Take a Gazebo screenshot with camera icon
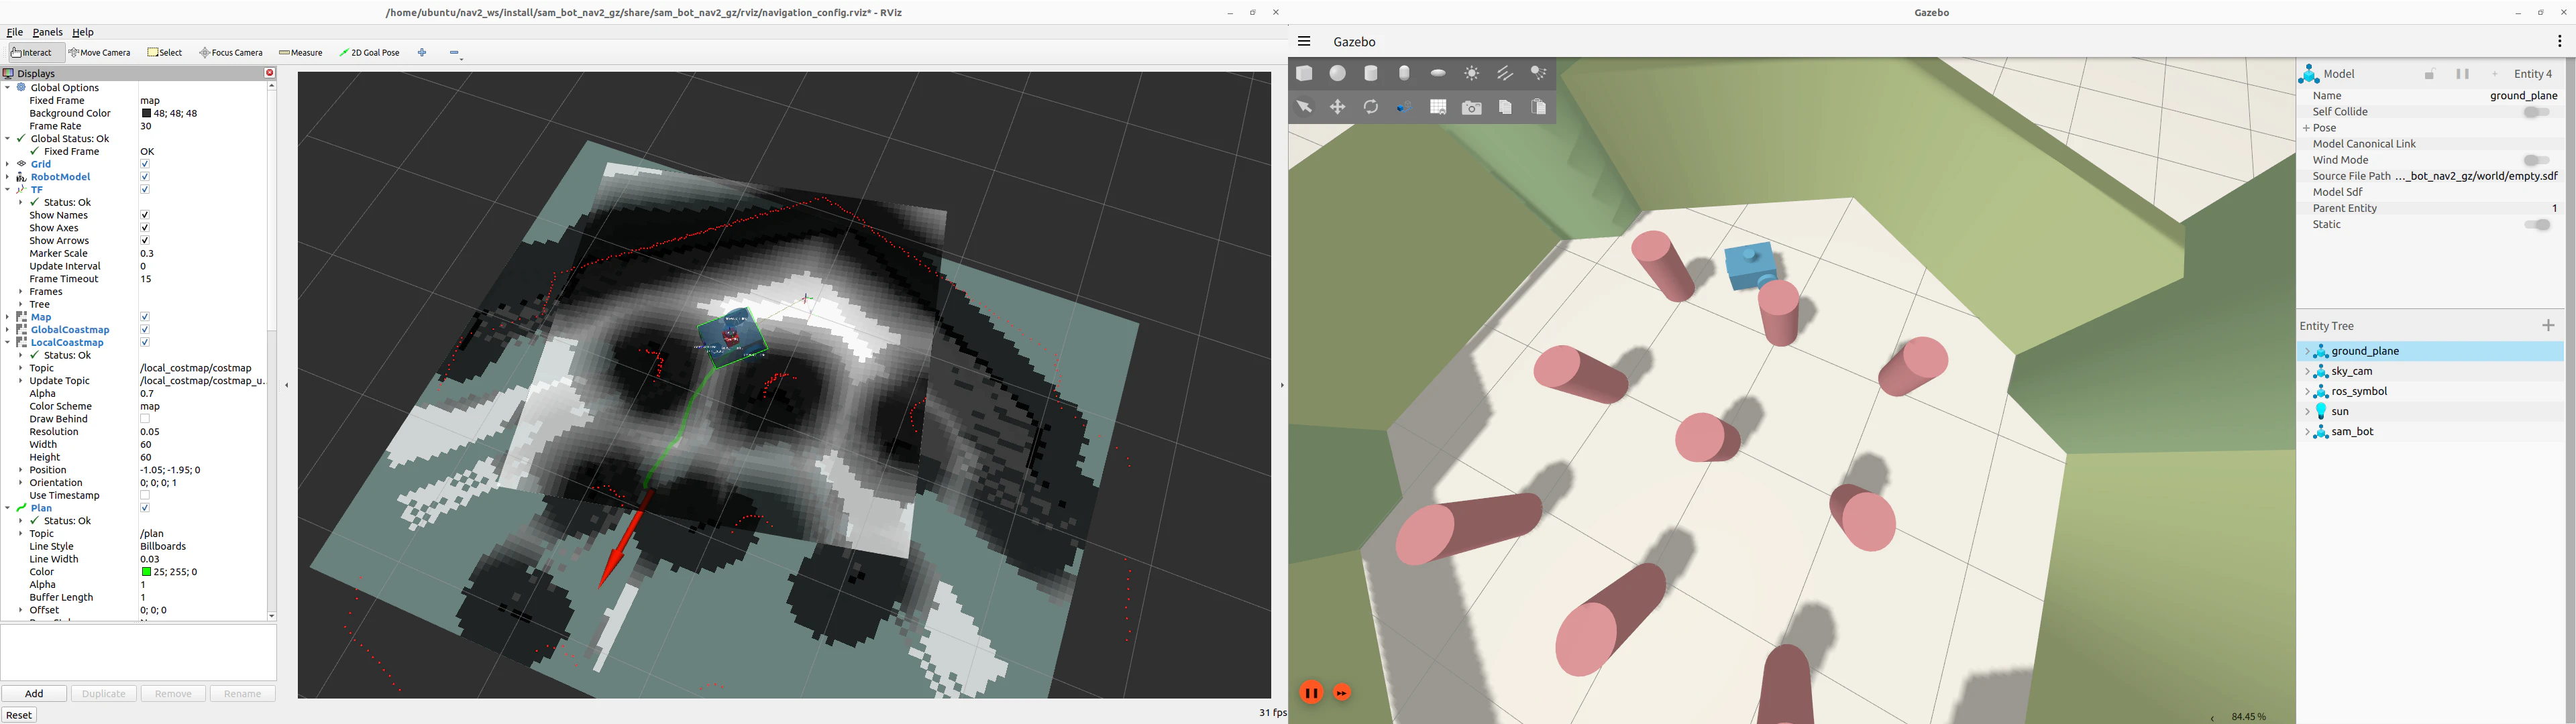 (x=1472, y=107)
